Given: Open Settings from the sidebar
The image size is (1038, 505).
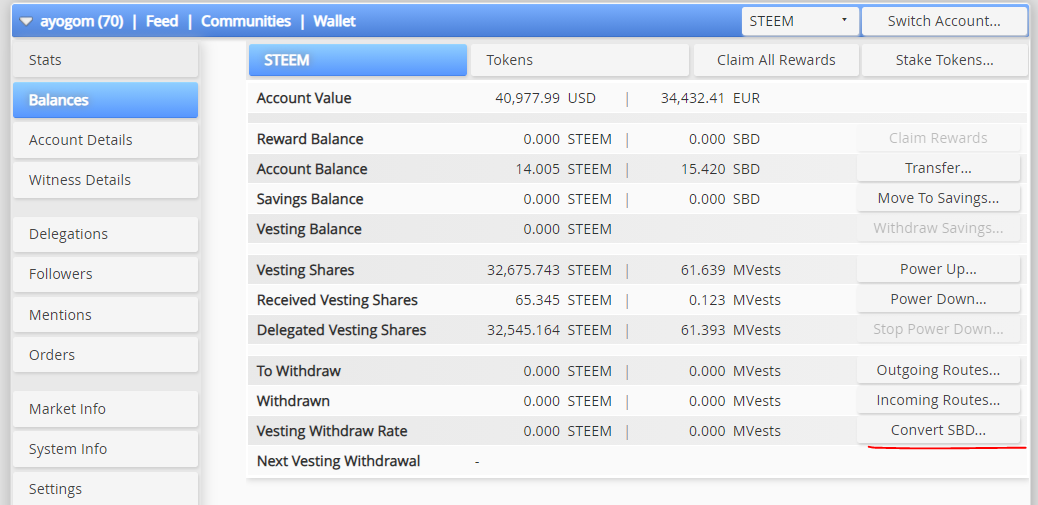Looking at the screenshot, I should [105, 488].
